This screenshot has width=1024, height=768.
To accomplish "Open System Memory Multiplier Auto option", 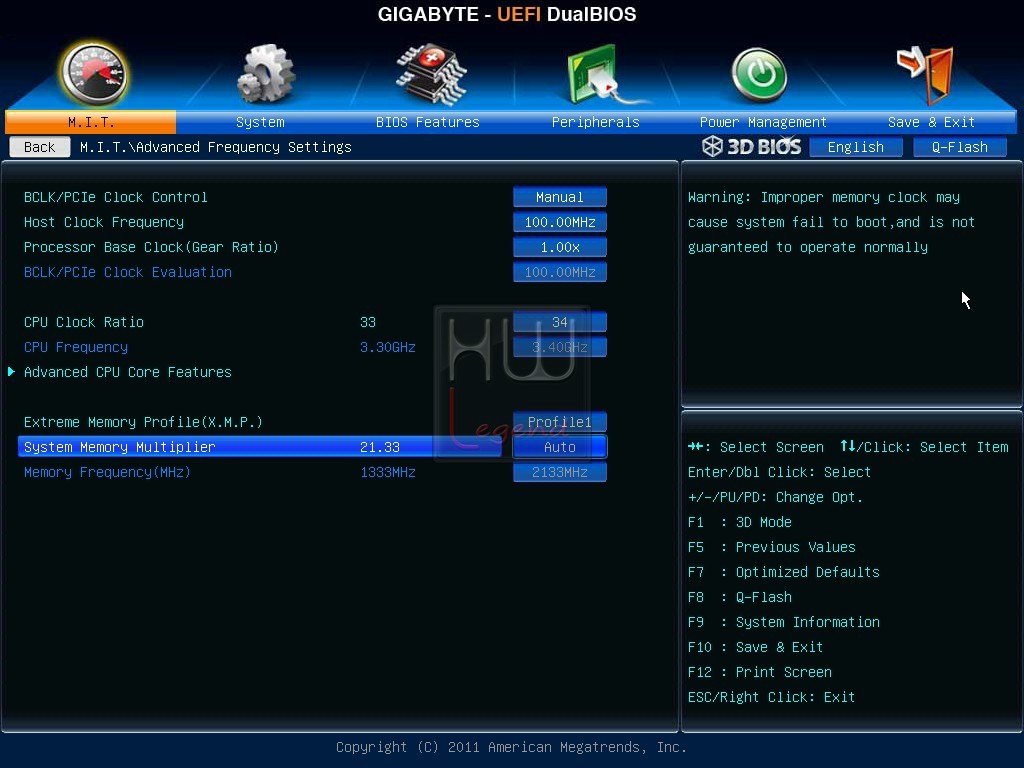I will pyautogui.click(x=560, y=447).
